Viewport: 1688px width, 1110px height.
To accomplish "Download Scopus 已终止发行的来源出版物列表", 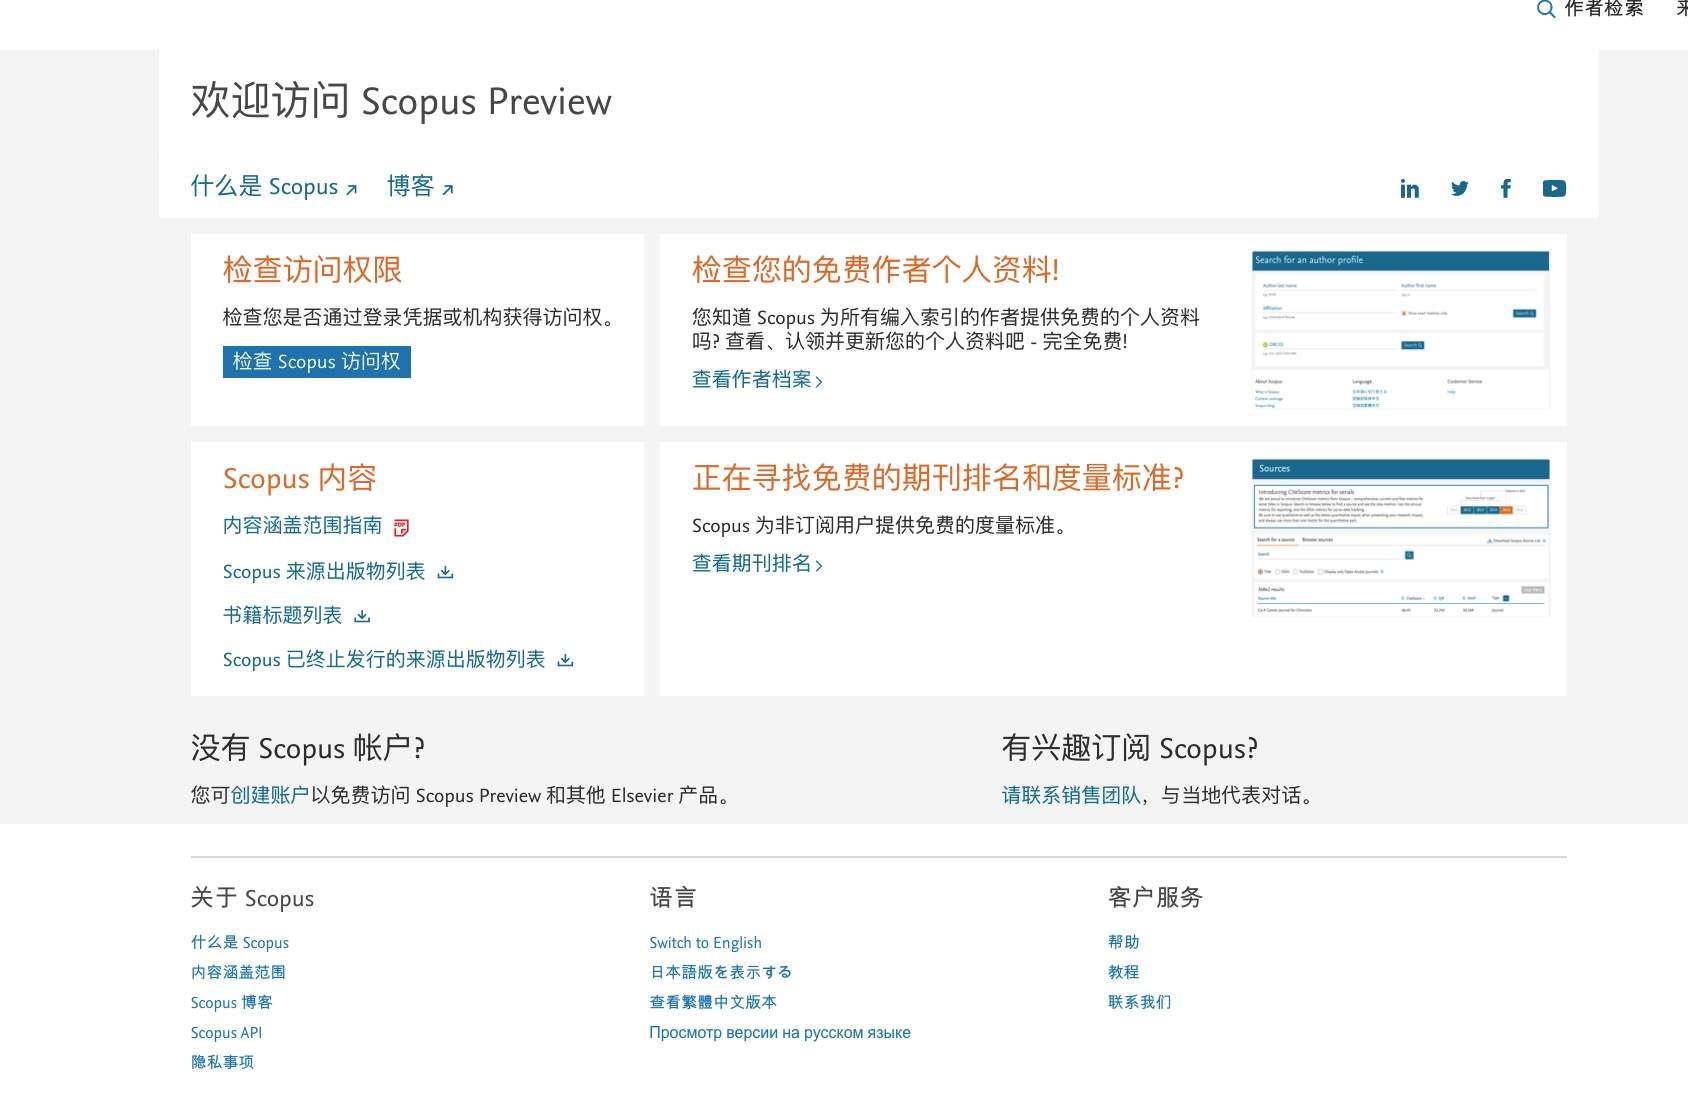I will 384,660.
